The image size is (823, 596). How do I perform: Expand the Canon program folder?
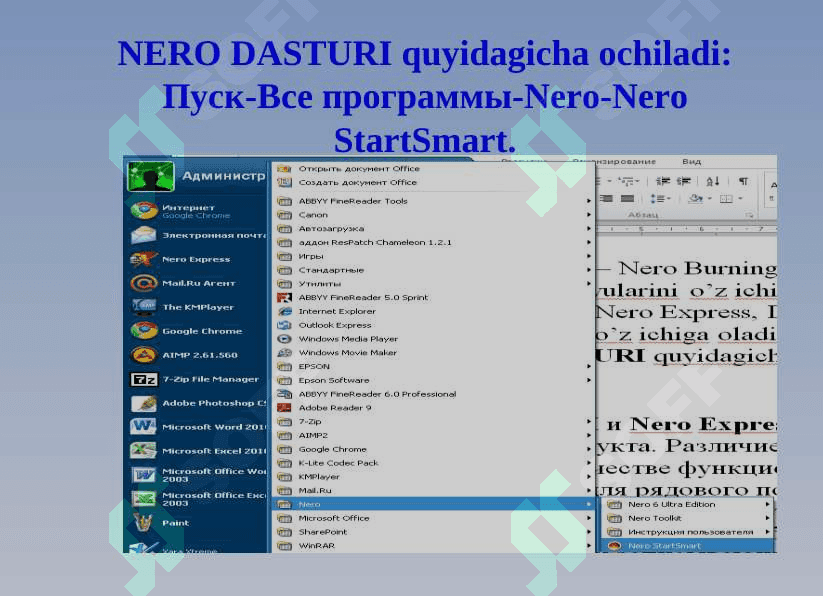click(x=434, y=215)
